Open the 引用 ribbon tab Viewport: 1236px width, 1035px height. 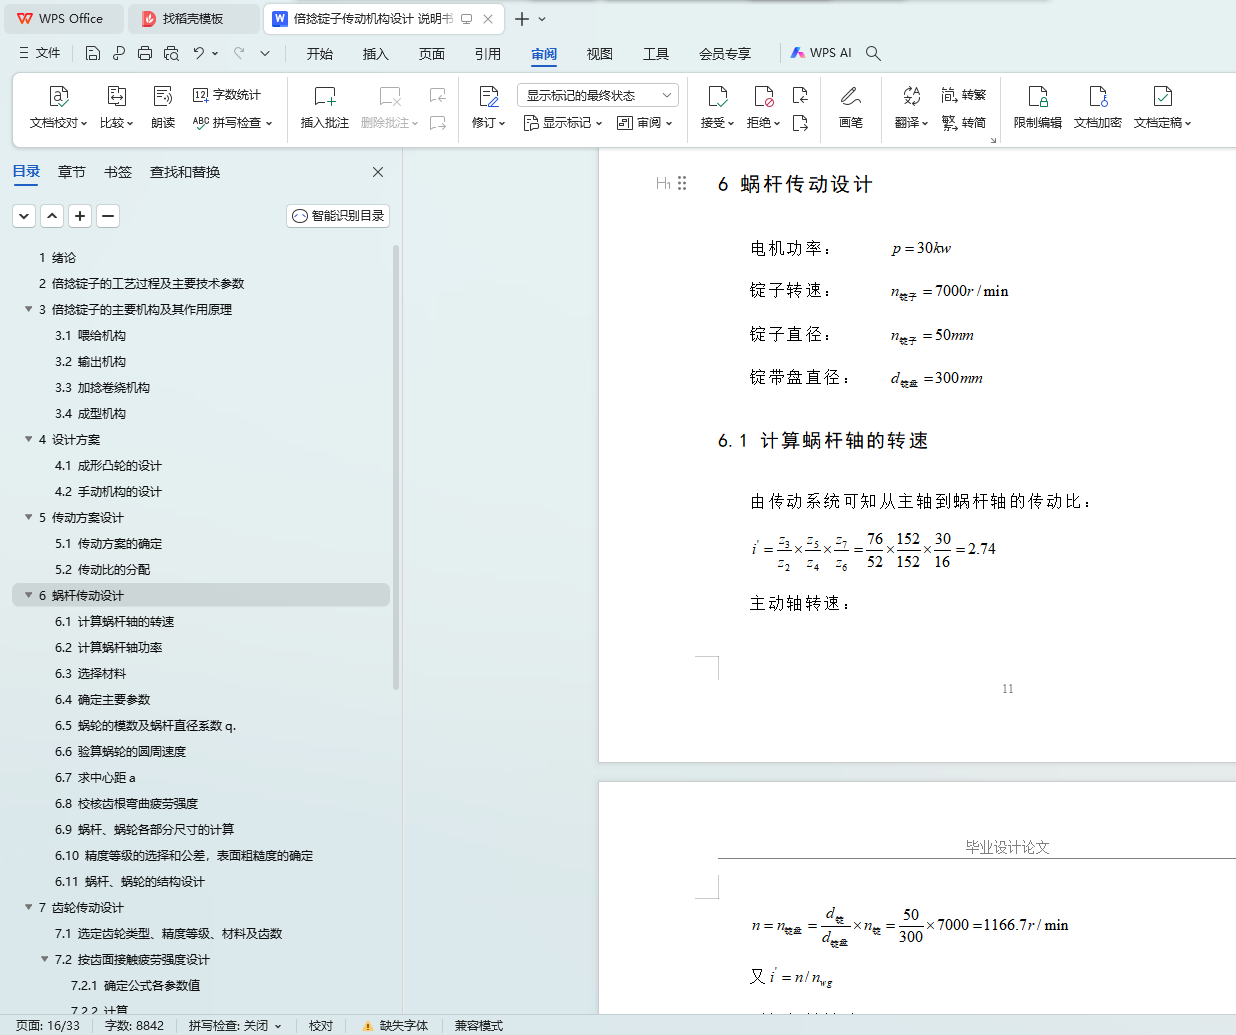tap(488, 54)
